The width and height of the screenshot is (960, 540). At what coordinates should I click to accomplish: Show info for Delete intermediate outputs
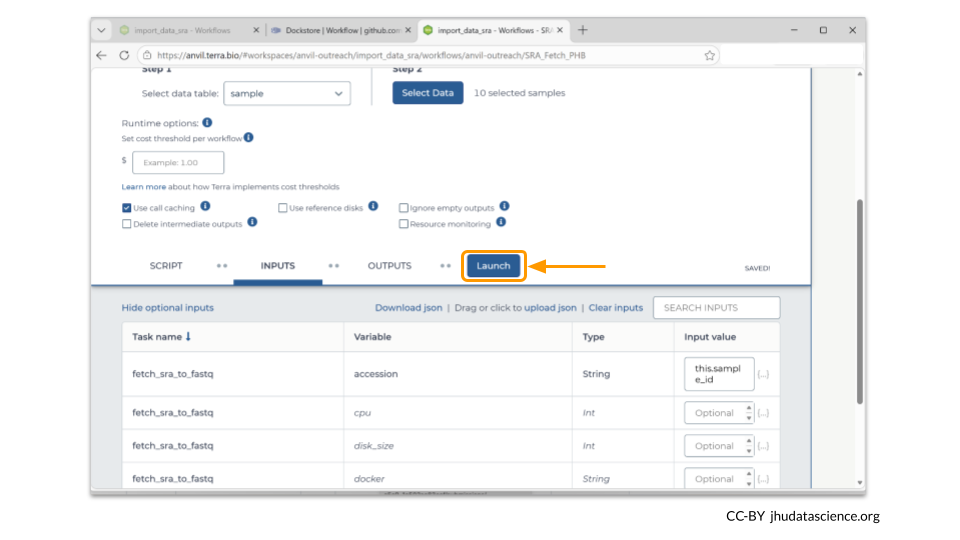pyautogui.click(x=252, y=222)
